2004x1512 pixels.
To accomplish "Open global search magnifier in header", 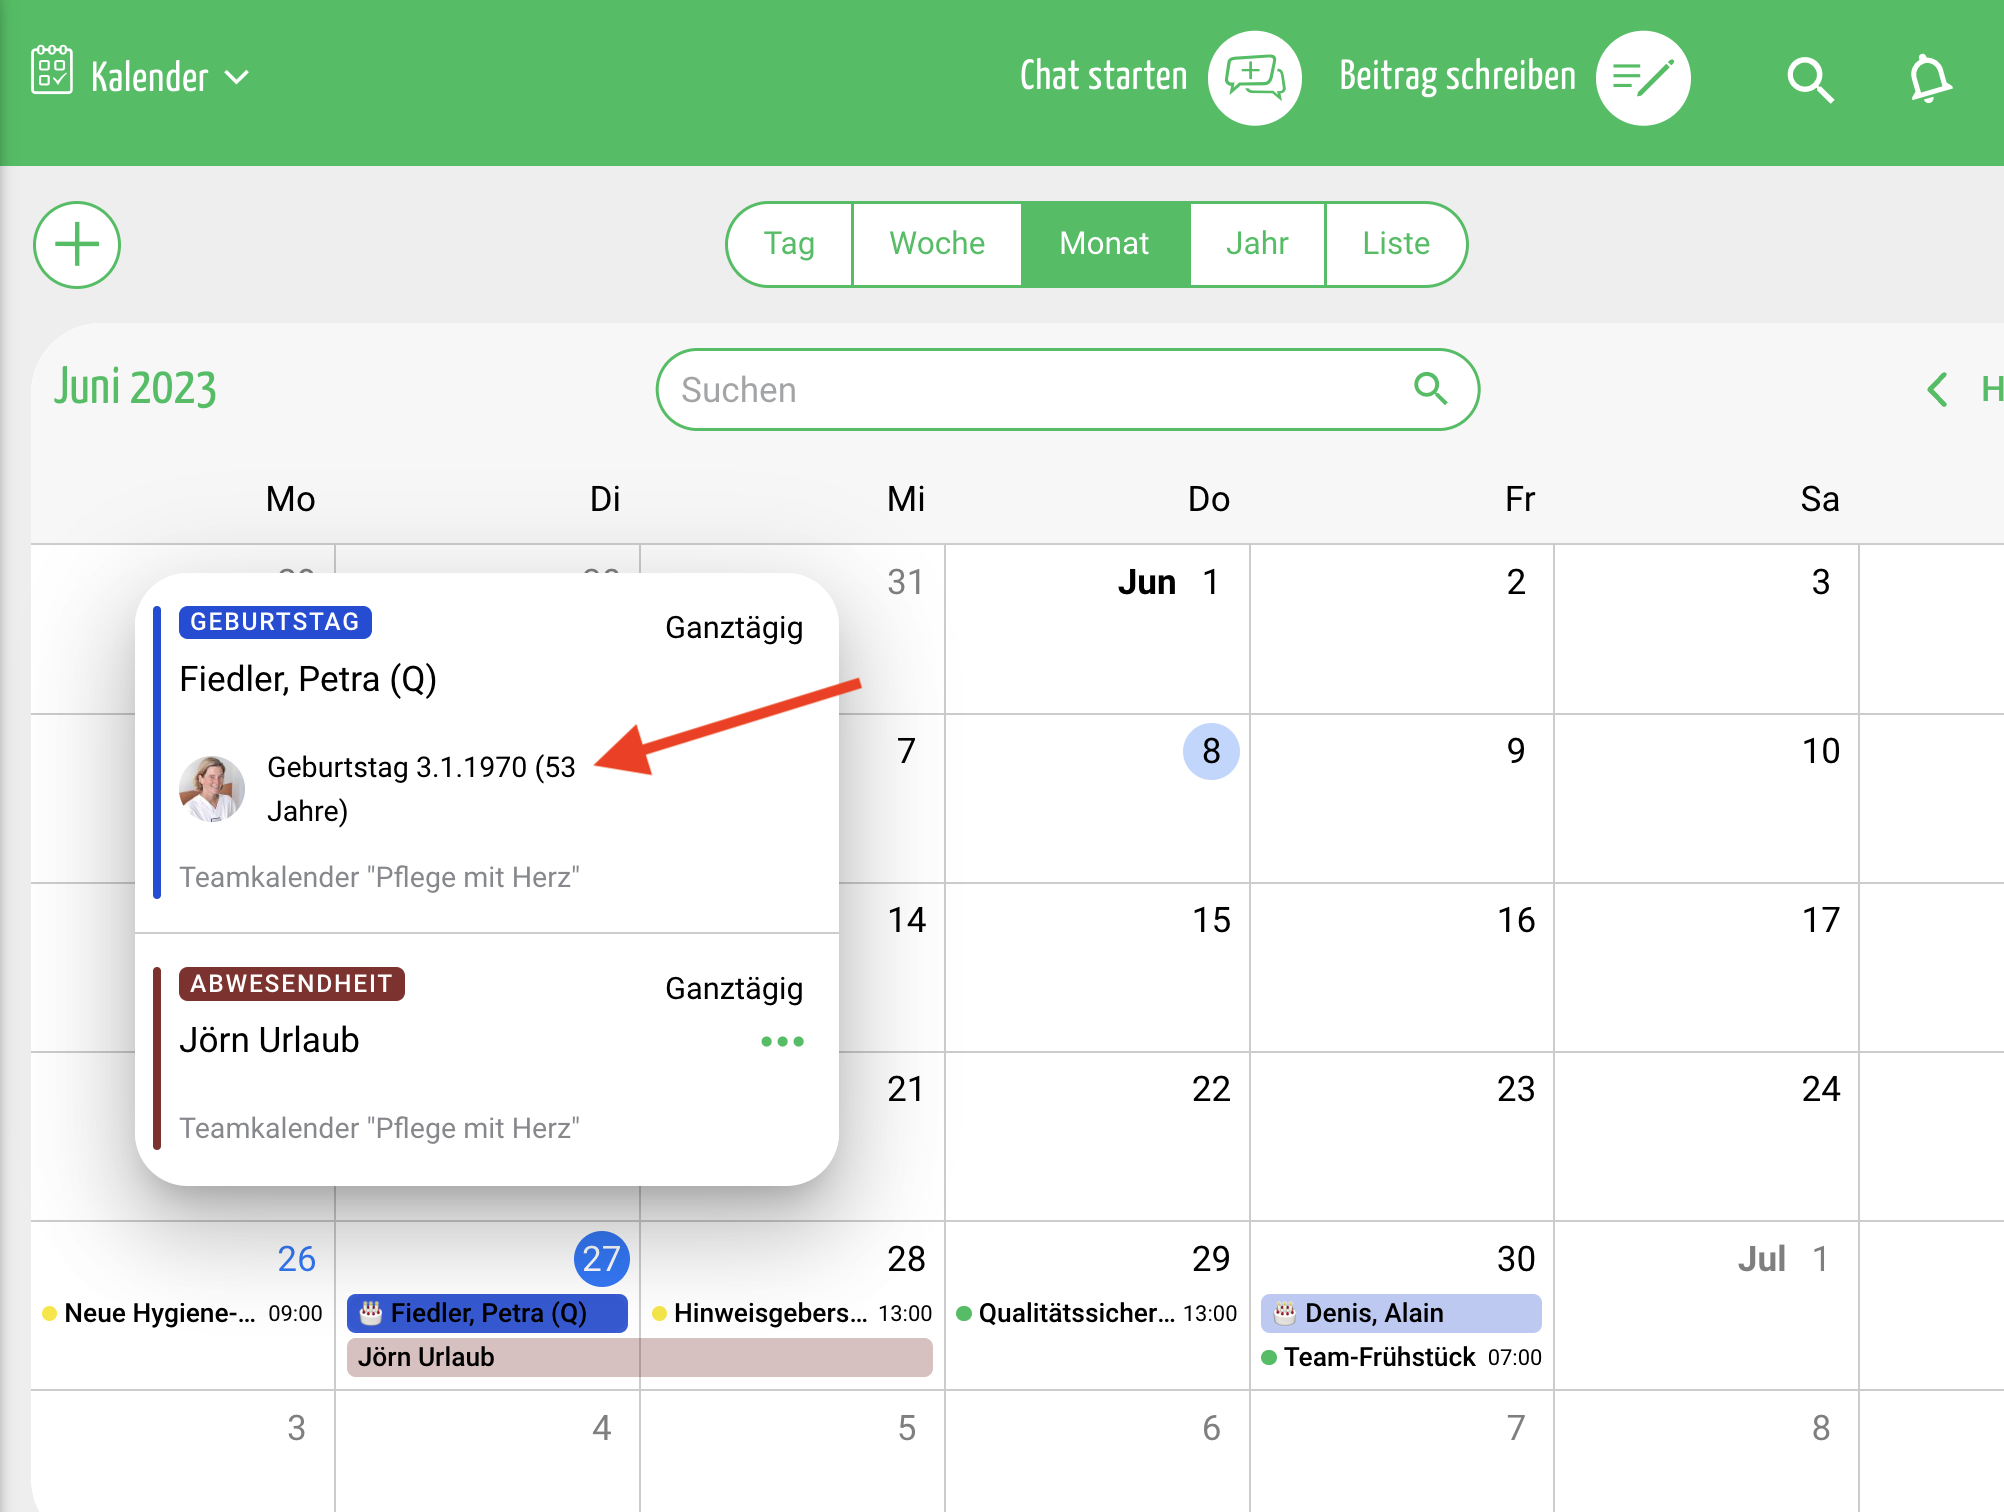I will (1809, 80).
